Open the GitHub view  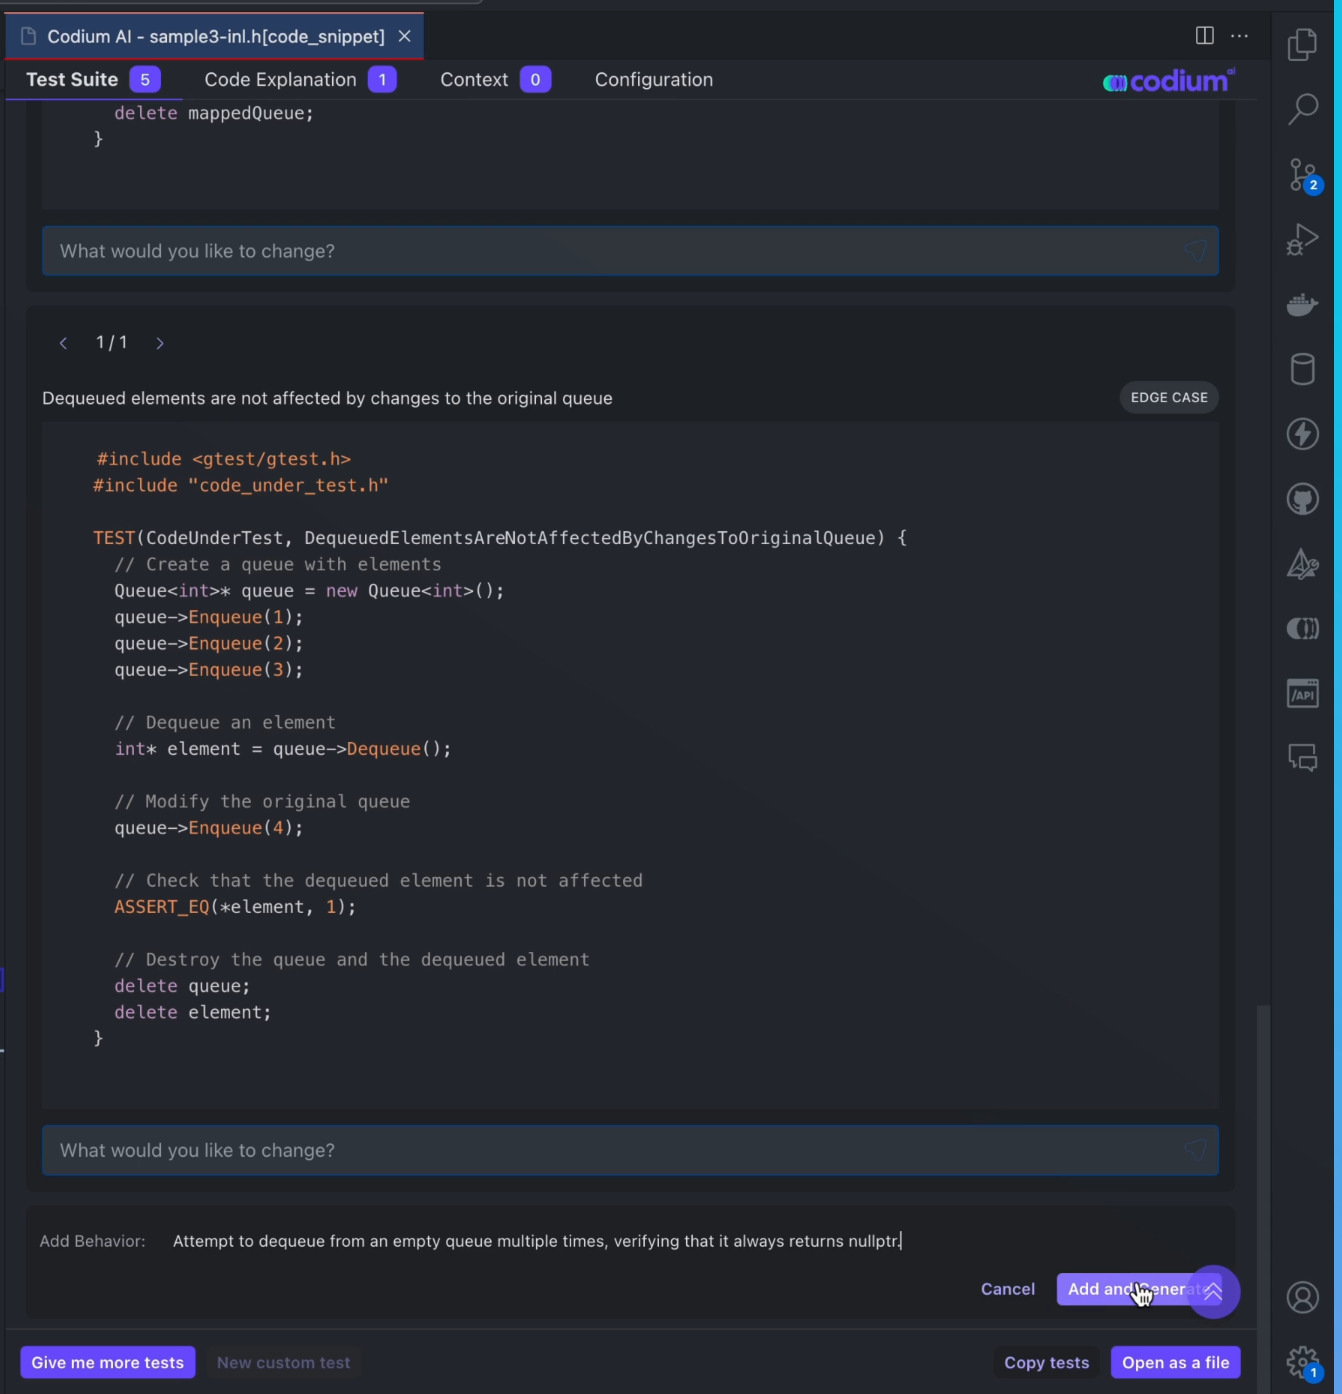tap(1302, 499)
